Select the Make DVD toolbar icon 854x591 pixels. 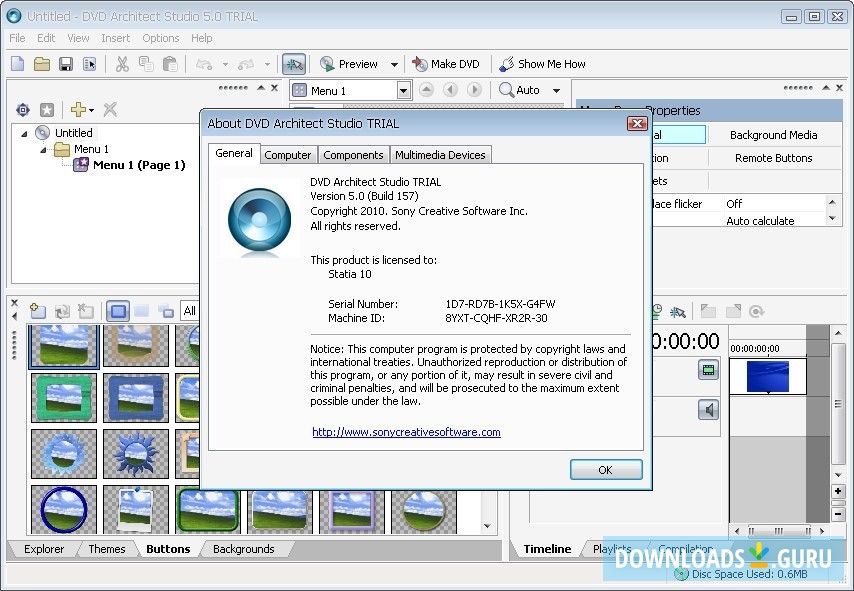coord(446,63)
